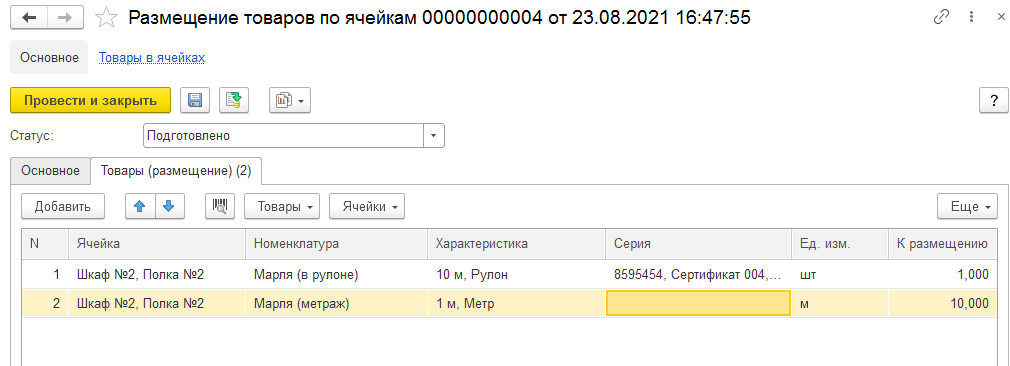Expand the Еще menu button
This screenshot has width=1010, height=366.
(x=967, y=207)
